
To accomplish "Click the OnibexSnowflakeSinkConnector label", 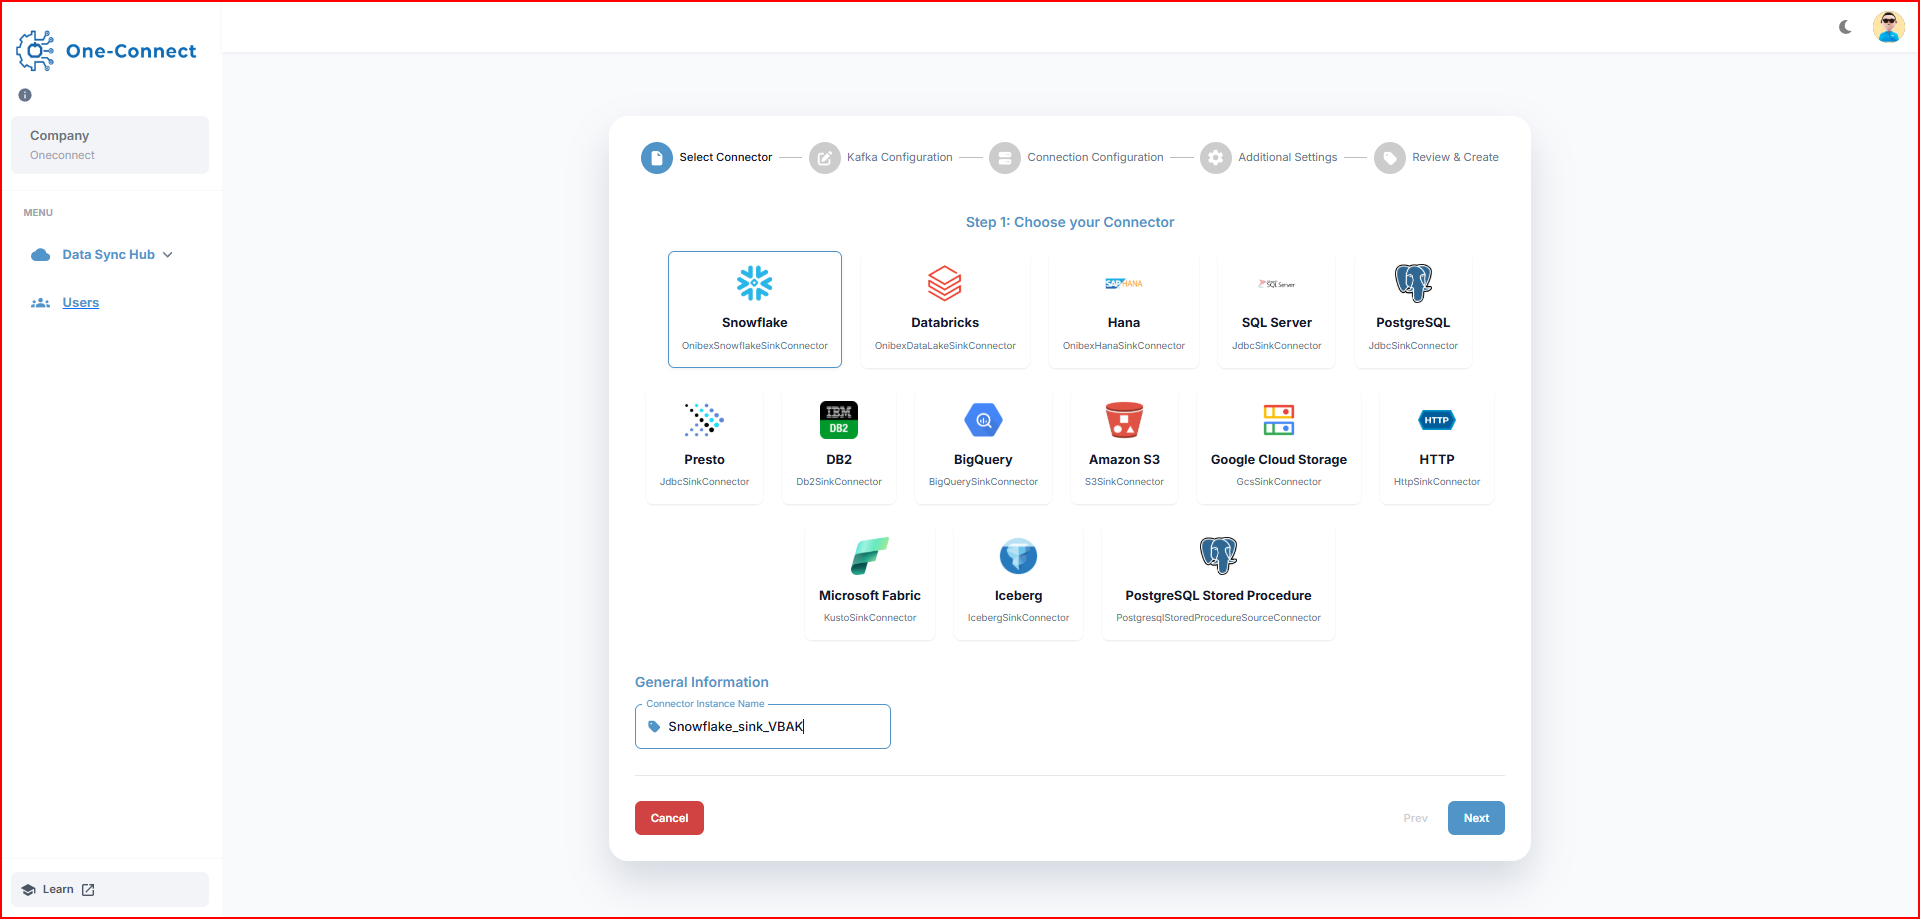I will point(755,346).
